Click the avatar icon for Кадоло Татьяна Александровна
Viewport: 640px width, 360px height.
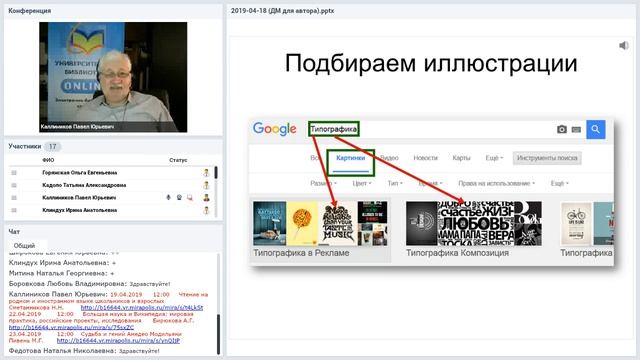coord(206,185)
